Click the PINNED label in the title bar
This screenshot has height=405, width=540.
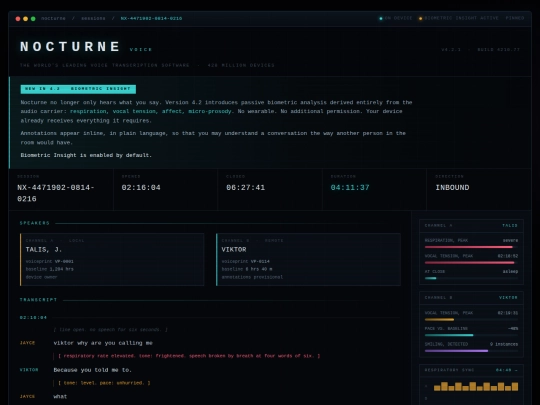515,18
